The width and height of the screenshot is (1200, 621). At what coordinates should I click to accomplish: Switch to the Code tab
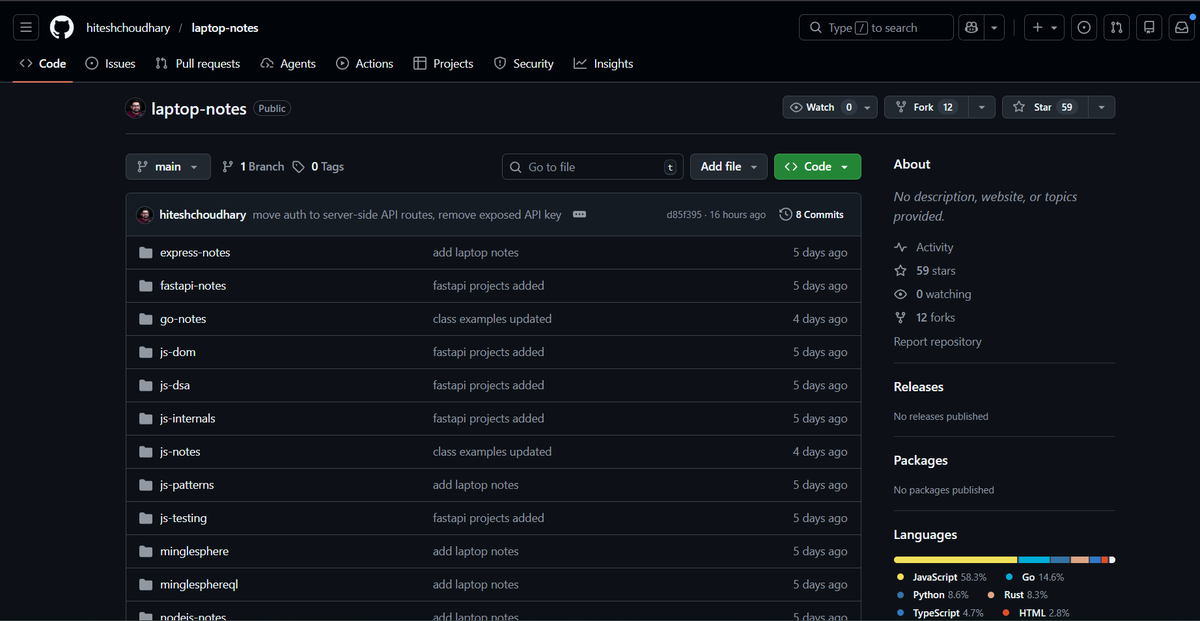[x=43, y=64]
